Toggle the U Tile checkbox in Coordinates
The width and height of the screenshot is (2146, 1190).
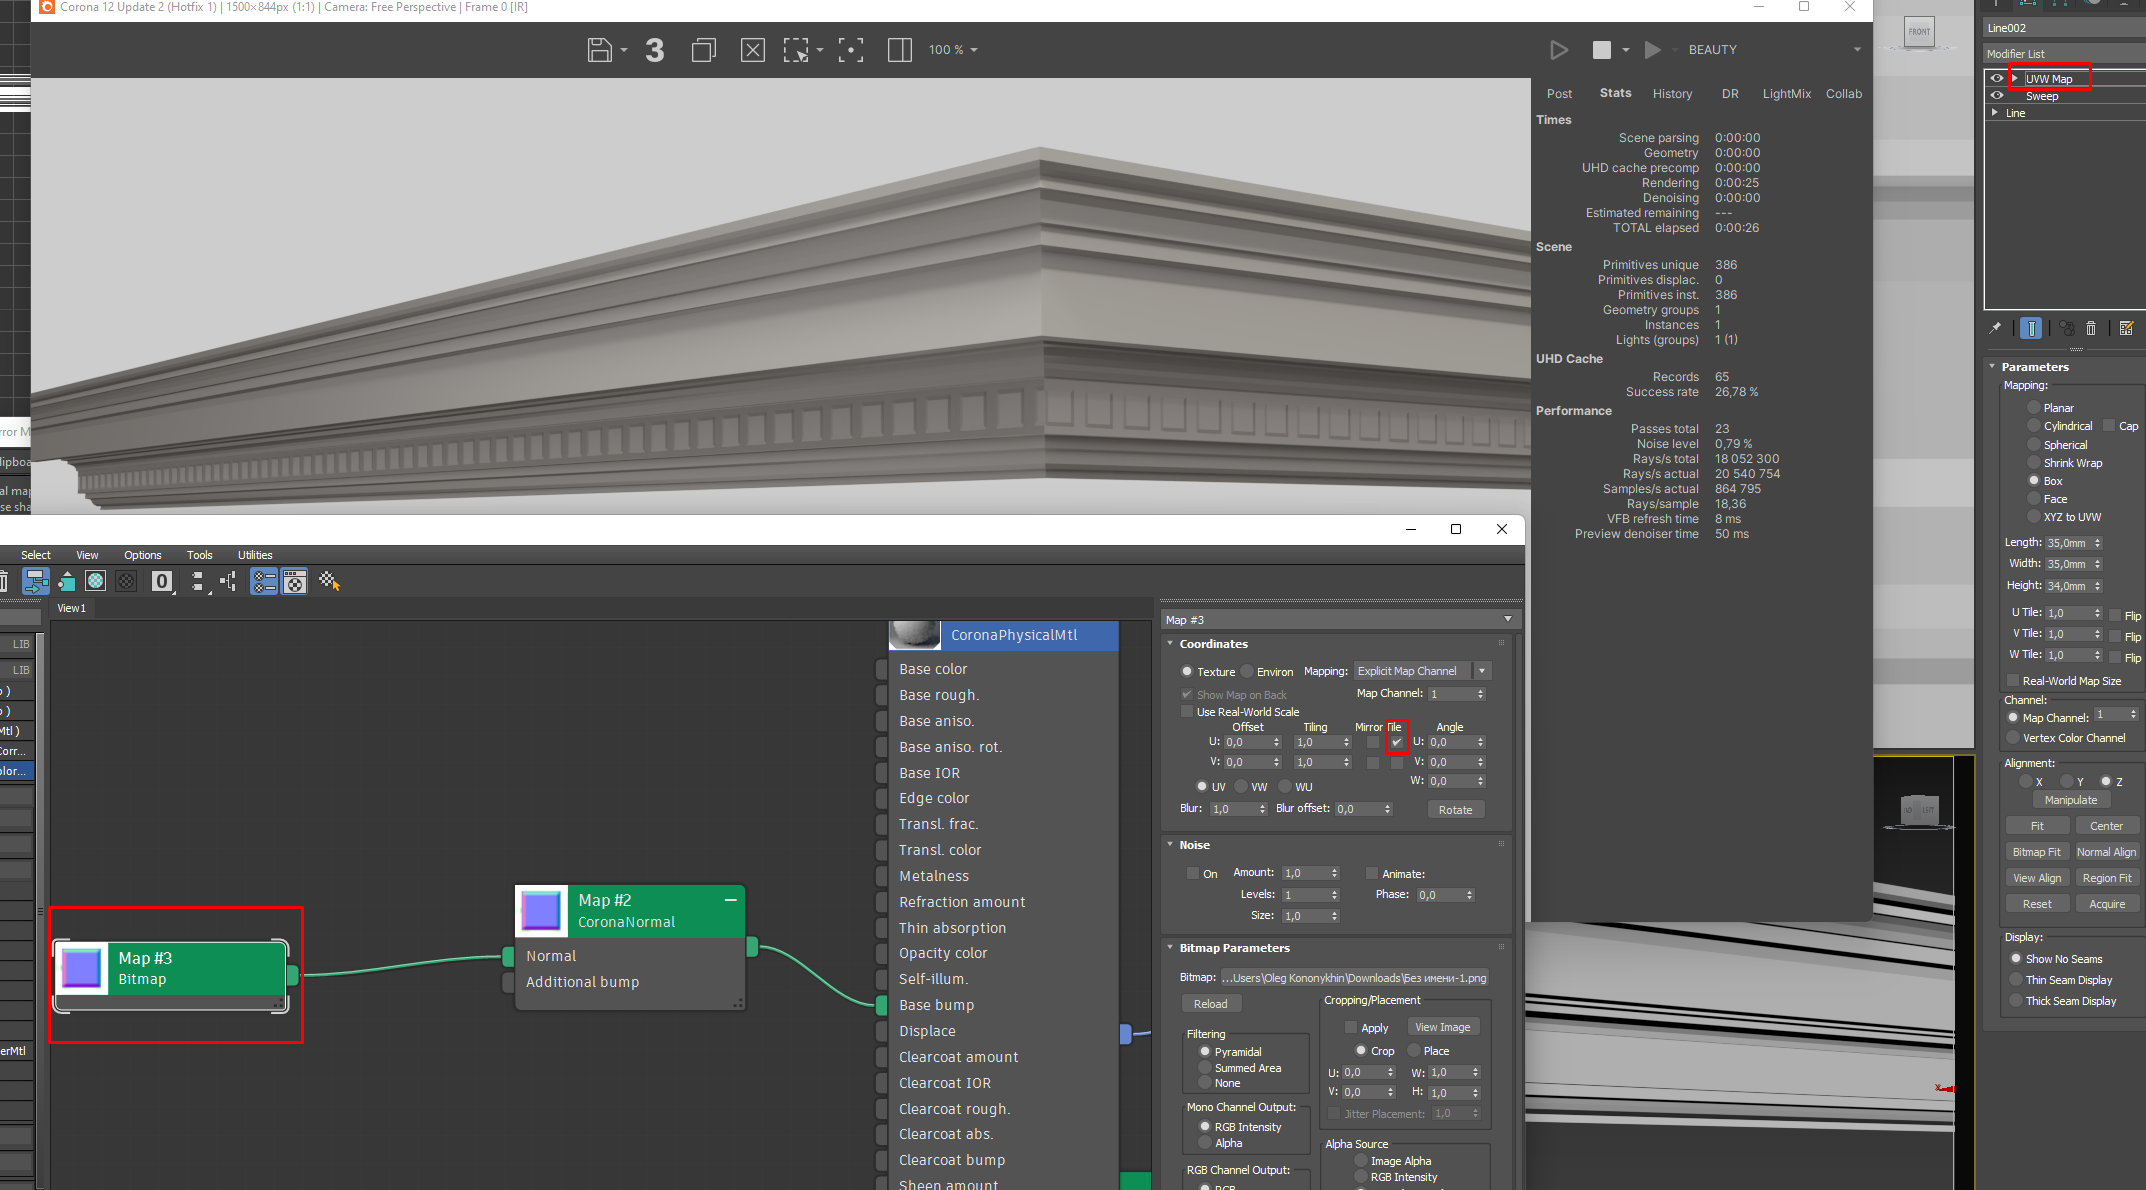click(1396, 742)
